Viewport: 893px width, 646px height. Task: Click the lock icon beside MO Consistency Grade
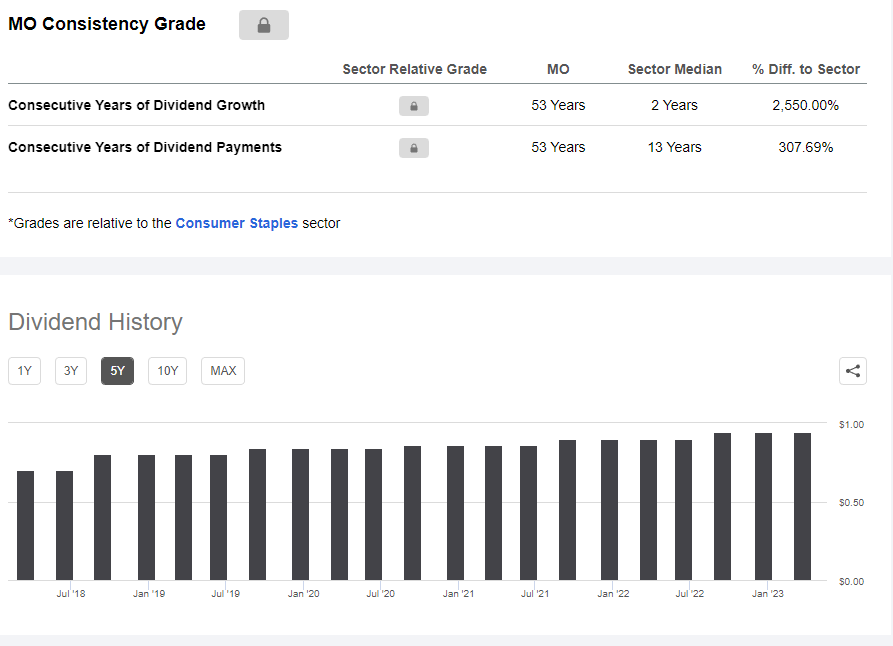coord(264,25)
